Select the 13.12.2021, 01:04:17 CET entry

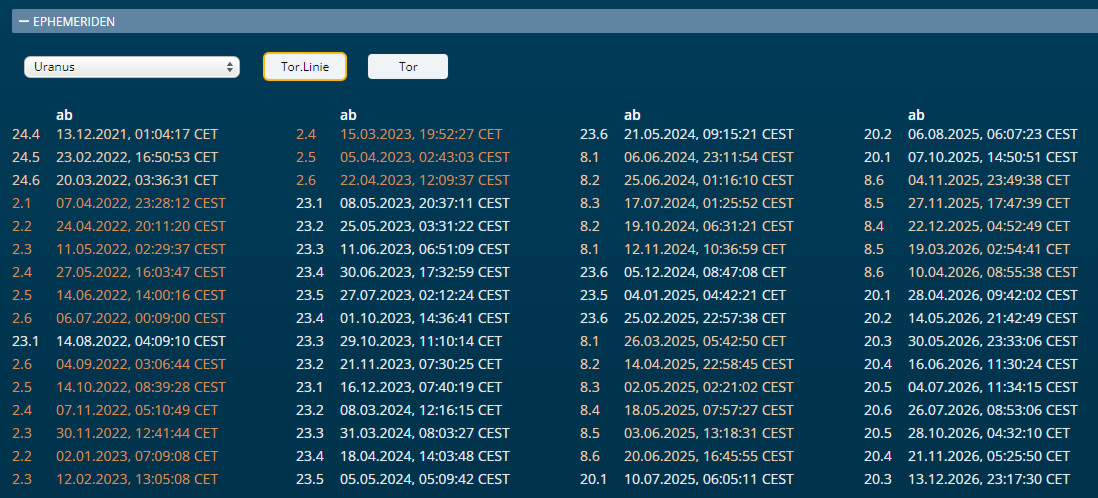137,134
